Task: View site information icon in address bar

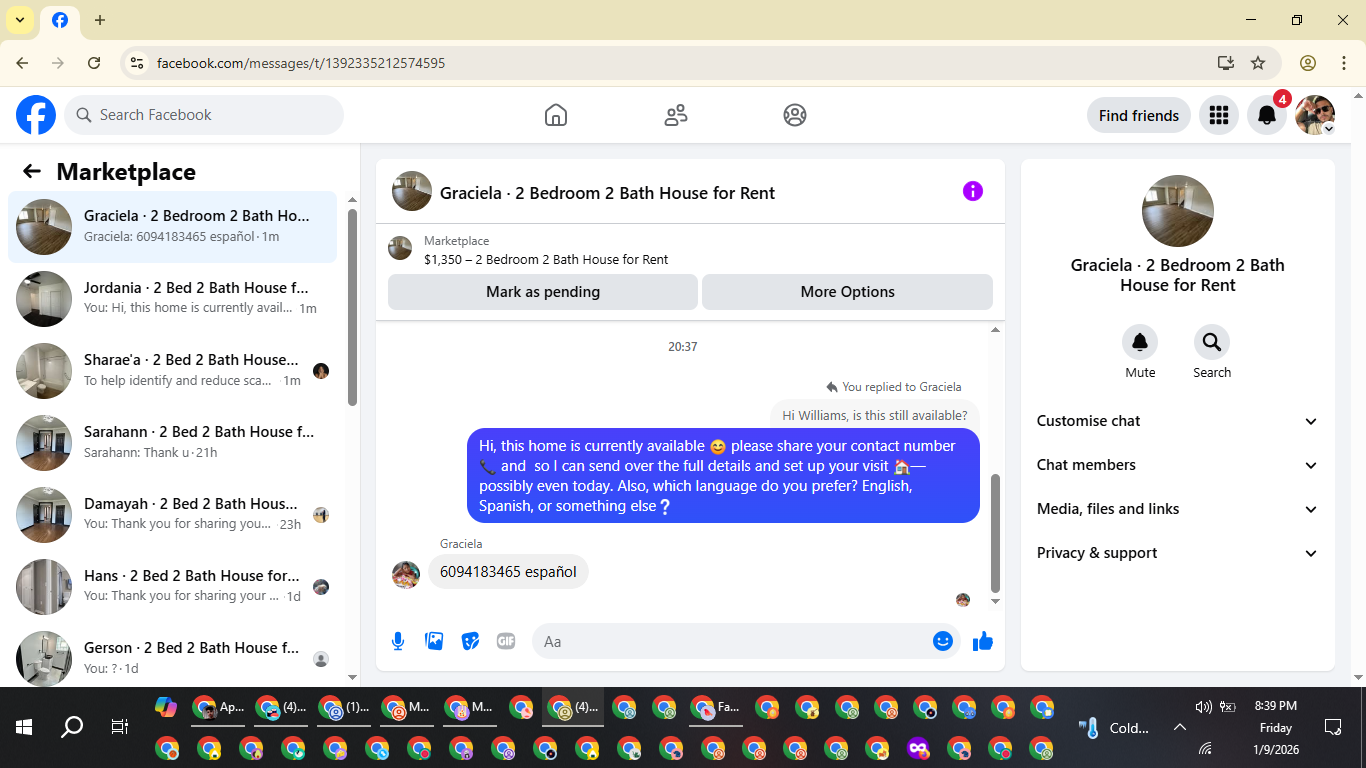Action: [x=137, y=63]
